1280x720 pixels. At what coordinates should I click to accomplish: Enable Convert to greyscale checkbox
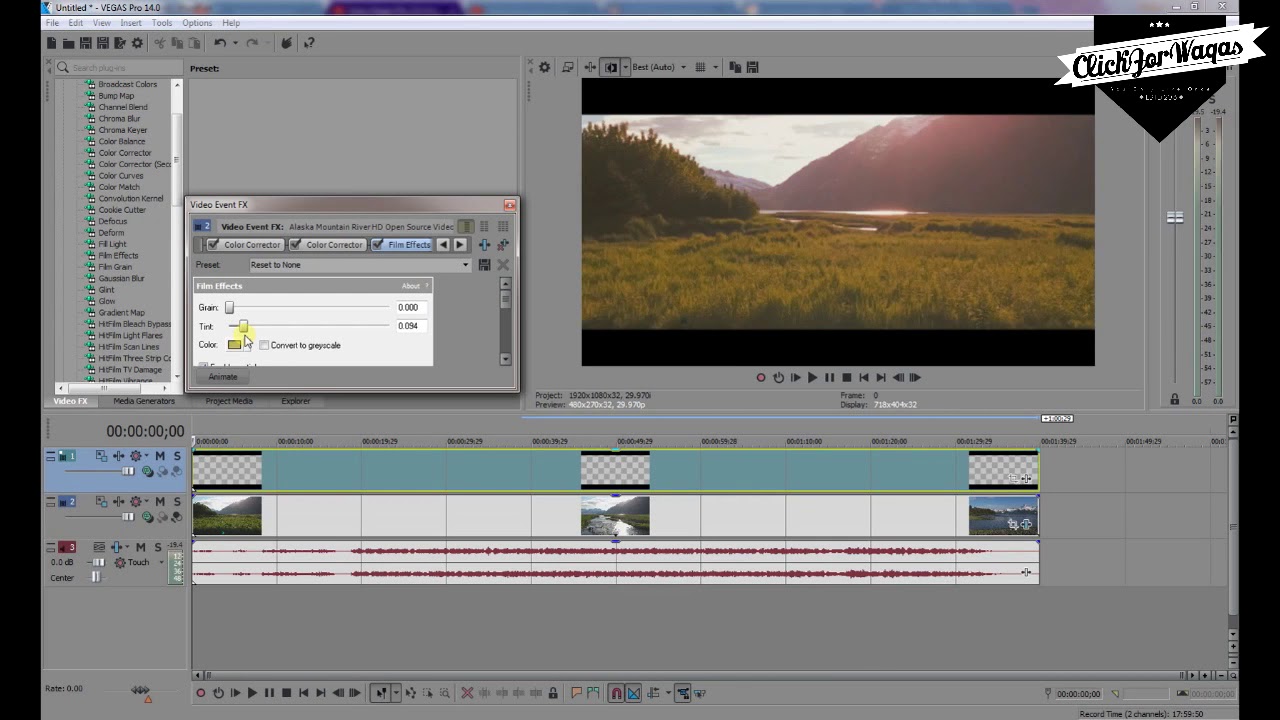(264, 345)
